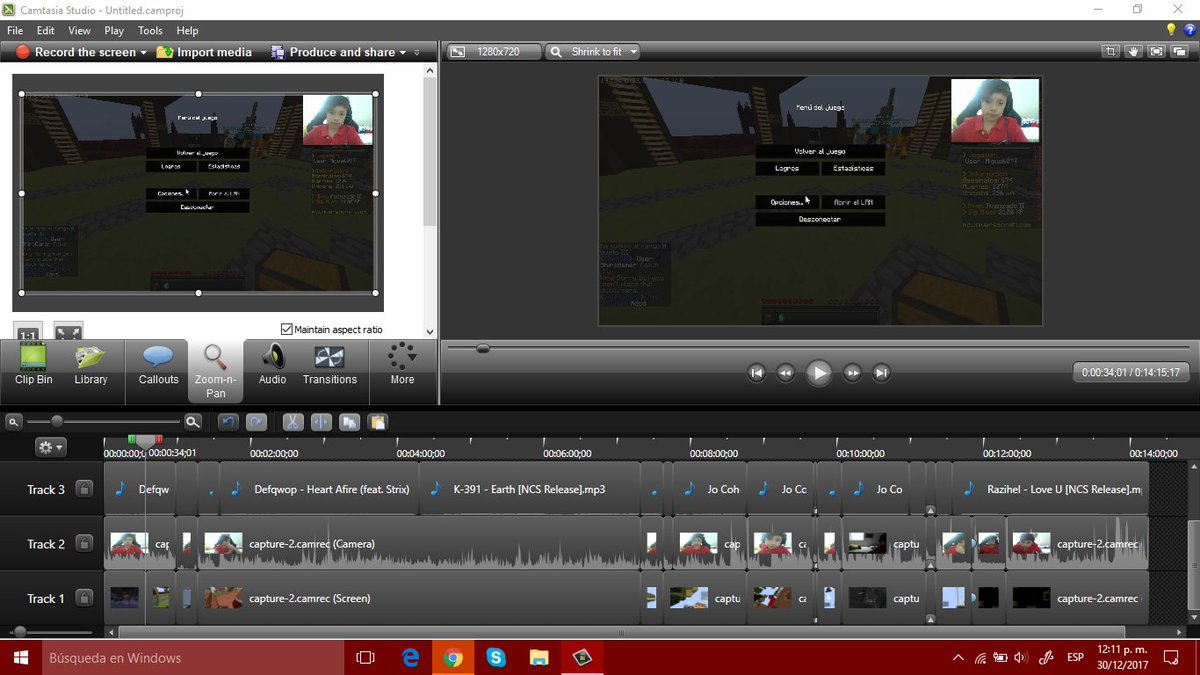Toggle the lock on Track 2
Image resolution: width=1200 pixels, height=675 pixels.
pyautogui.click(x=84, y=544)
